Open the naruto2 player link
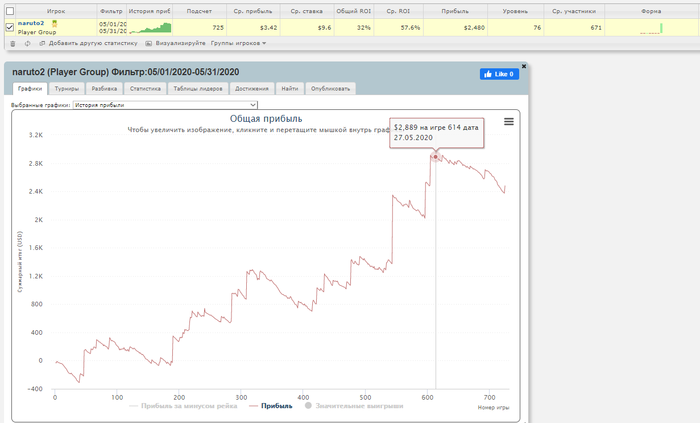This screenshot has height=423, width=700. pyautogui.click(x=31, y=23)
